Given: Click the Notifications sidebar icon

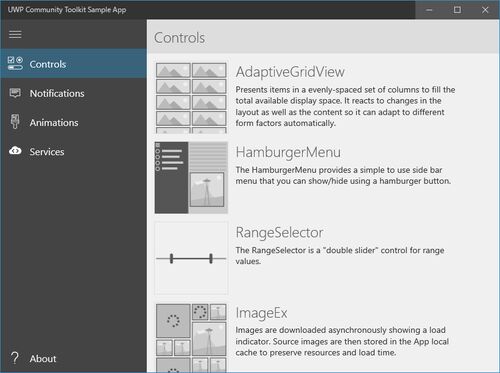Looking at the screenshot, I should coord(15,93).
